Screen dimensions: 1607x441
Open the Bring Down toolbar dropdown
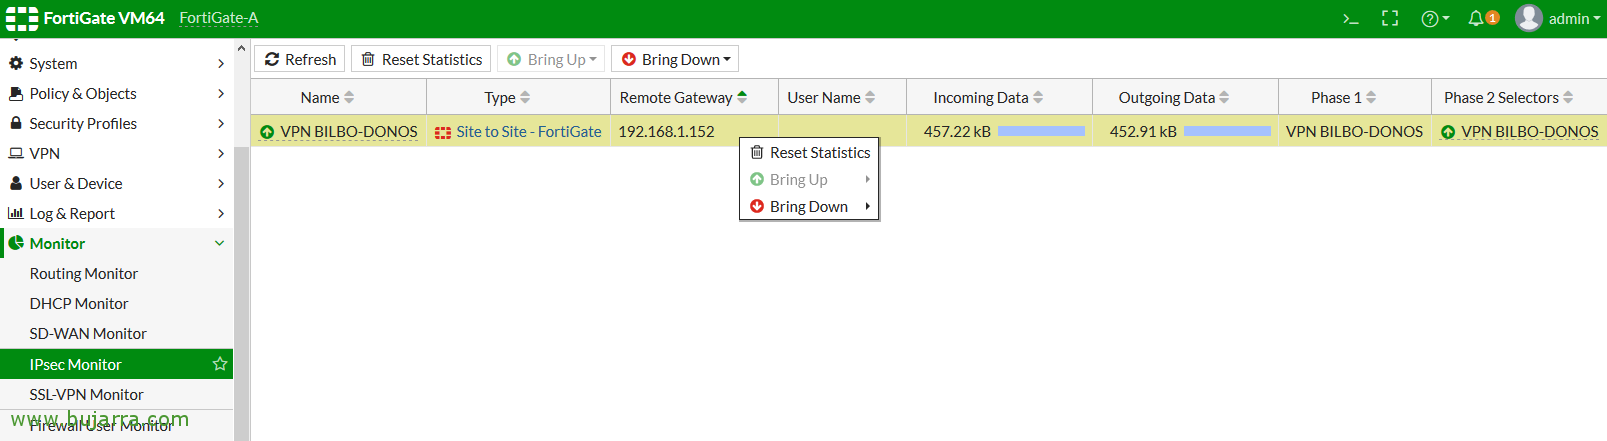click(x=675, y=59)
